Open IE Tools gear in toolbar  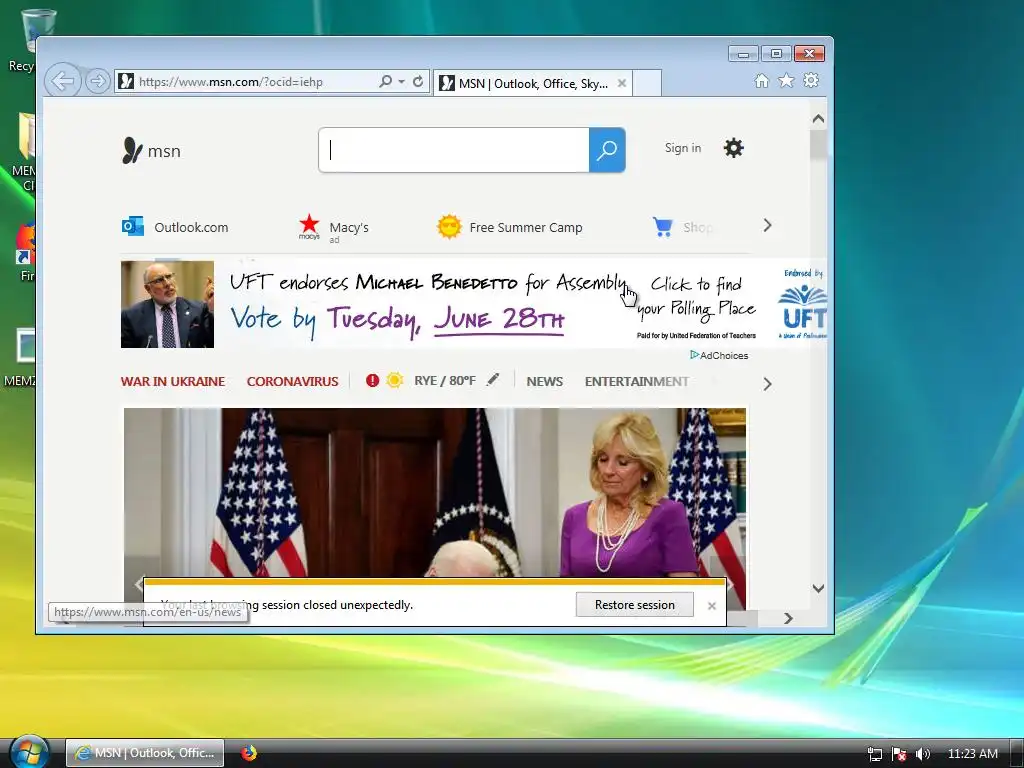point(811,81)
